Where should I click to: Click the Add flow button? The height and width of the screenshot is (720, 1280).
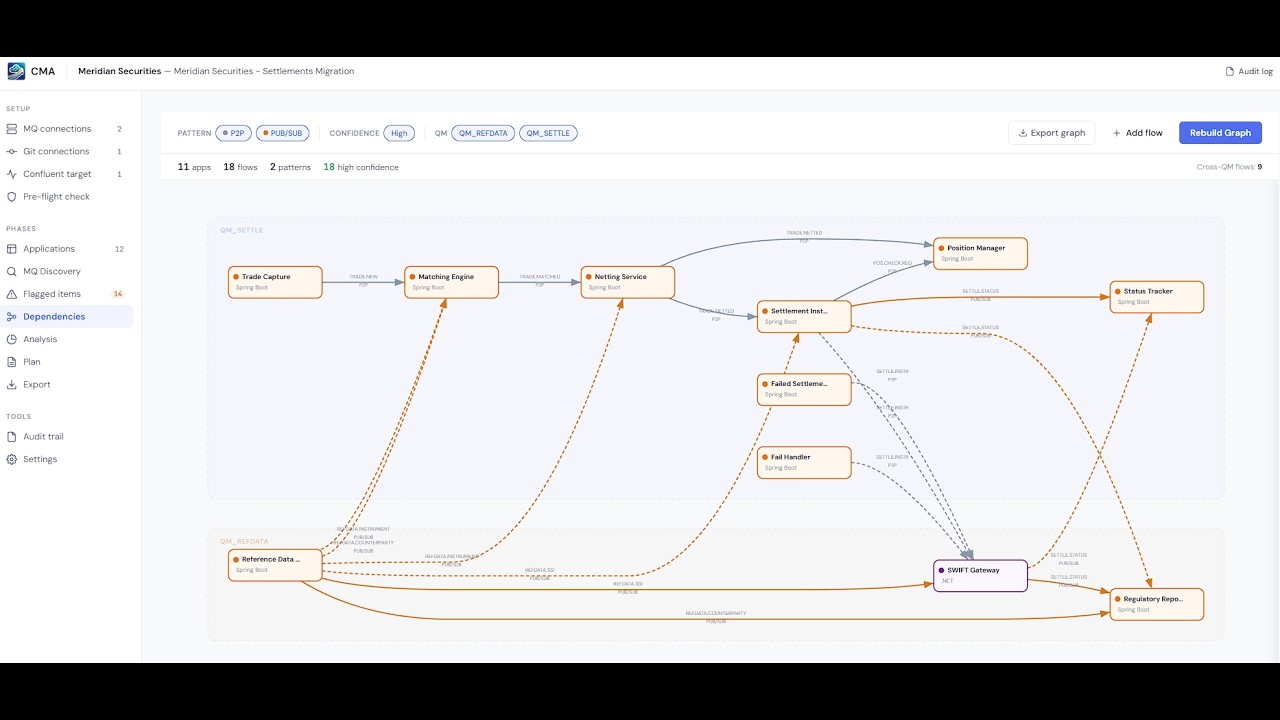pos(1138,133)
